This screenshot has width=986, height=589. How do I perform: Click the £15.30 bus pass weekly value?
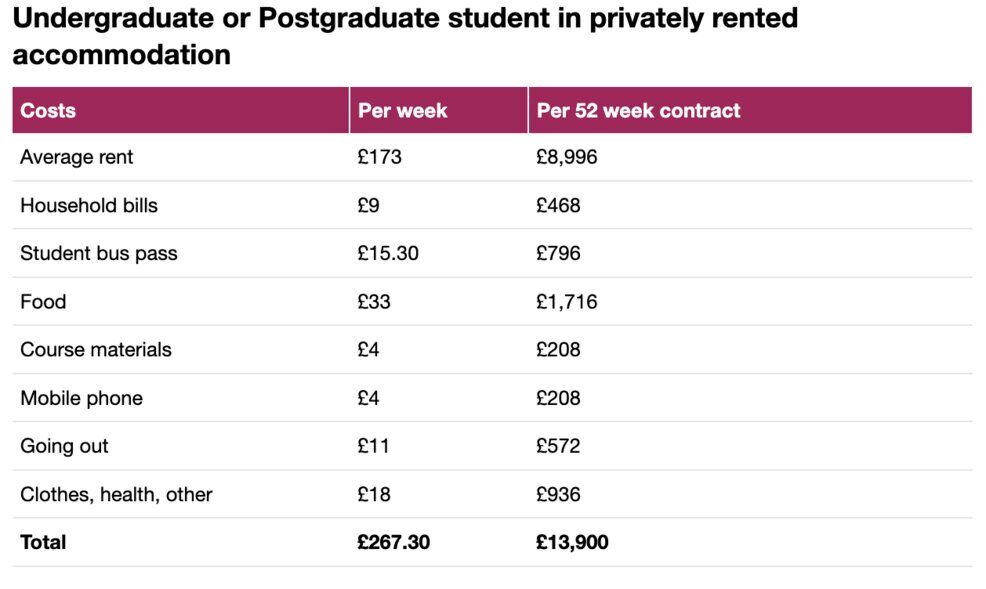point(388,253)
